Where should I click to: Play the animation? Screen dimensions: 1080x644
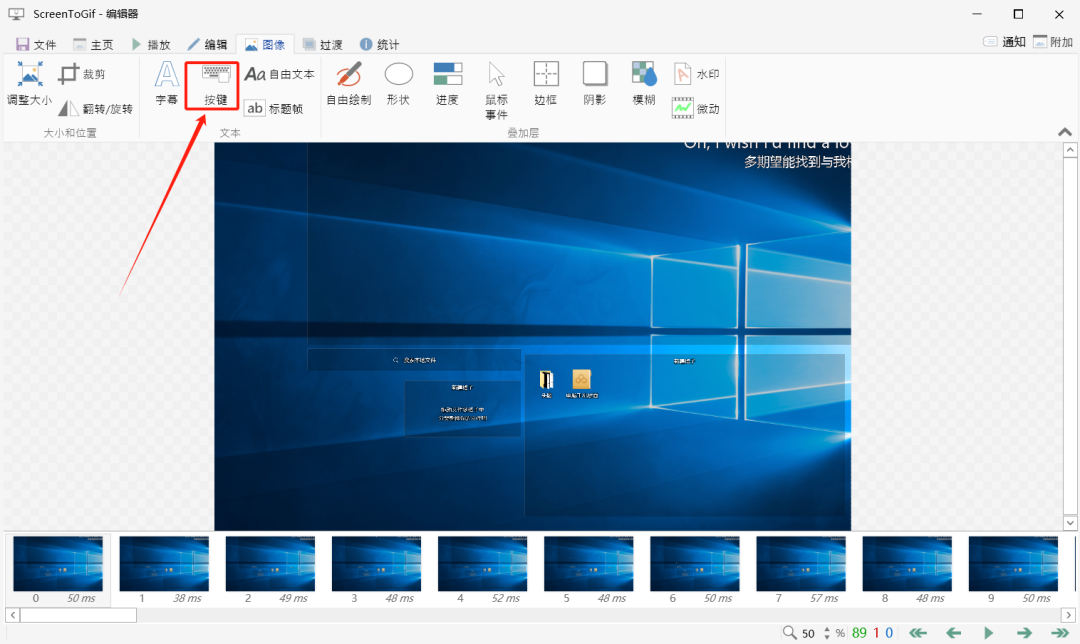988,632
